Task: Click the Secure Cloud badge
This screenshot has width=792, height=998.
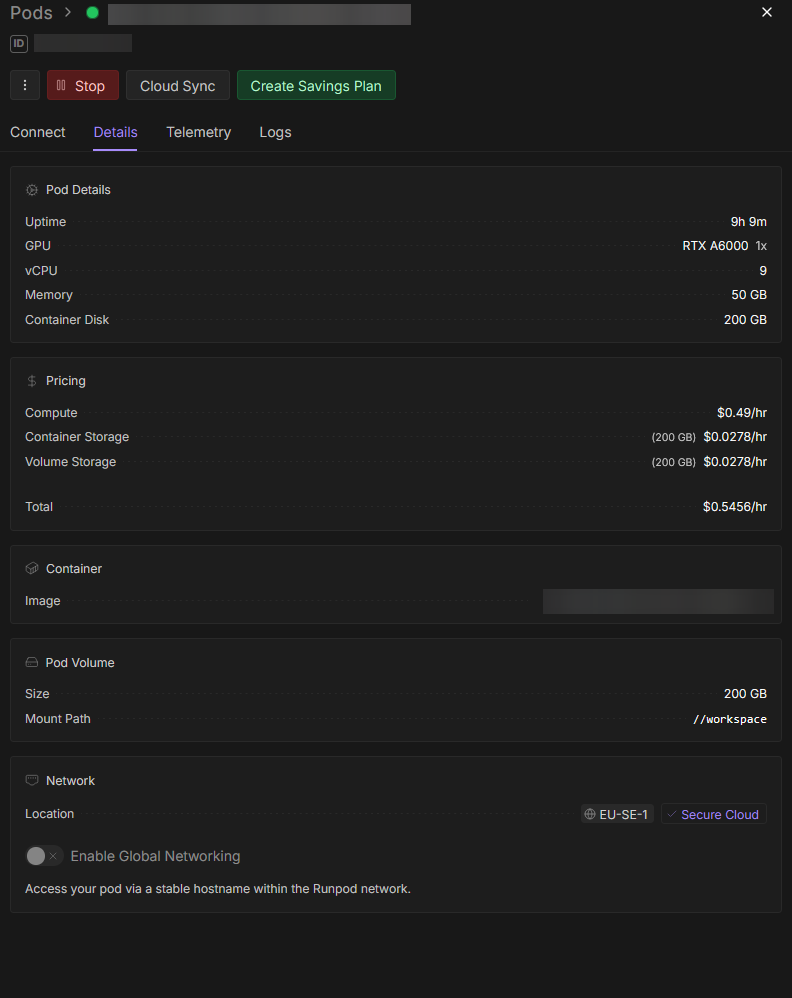Action: [713, 815]
